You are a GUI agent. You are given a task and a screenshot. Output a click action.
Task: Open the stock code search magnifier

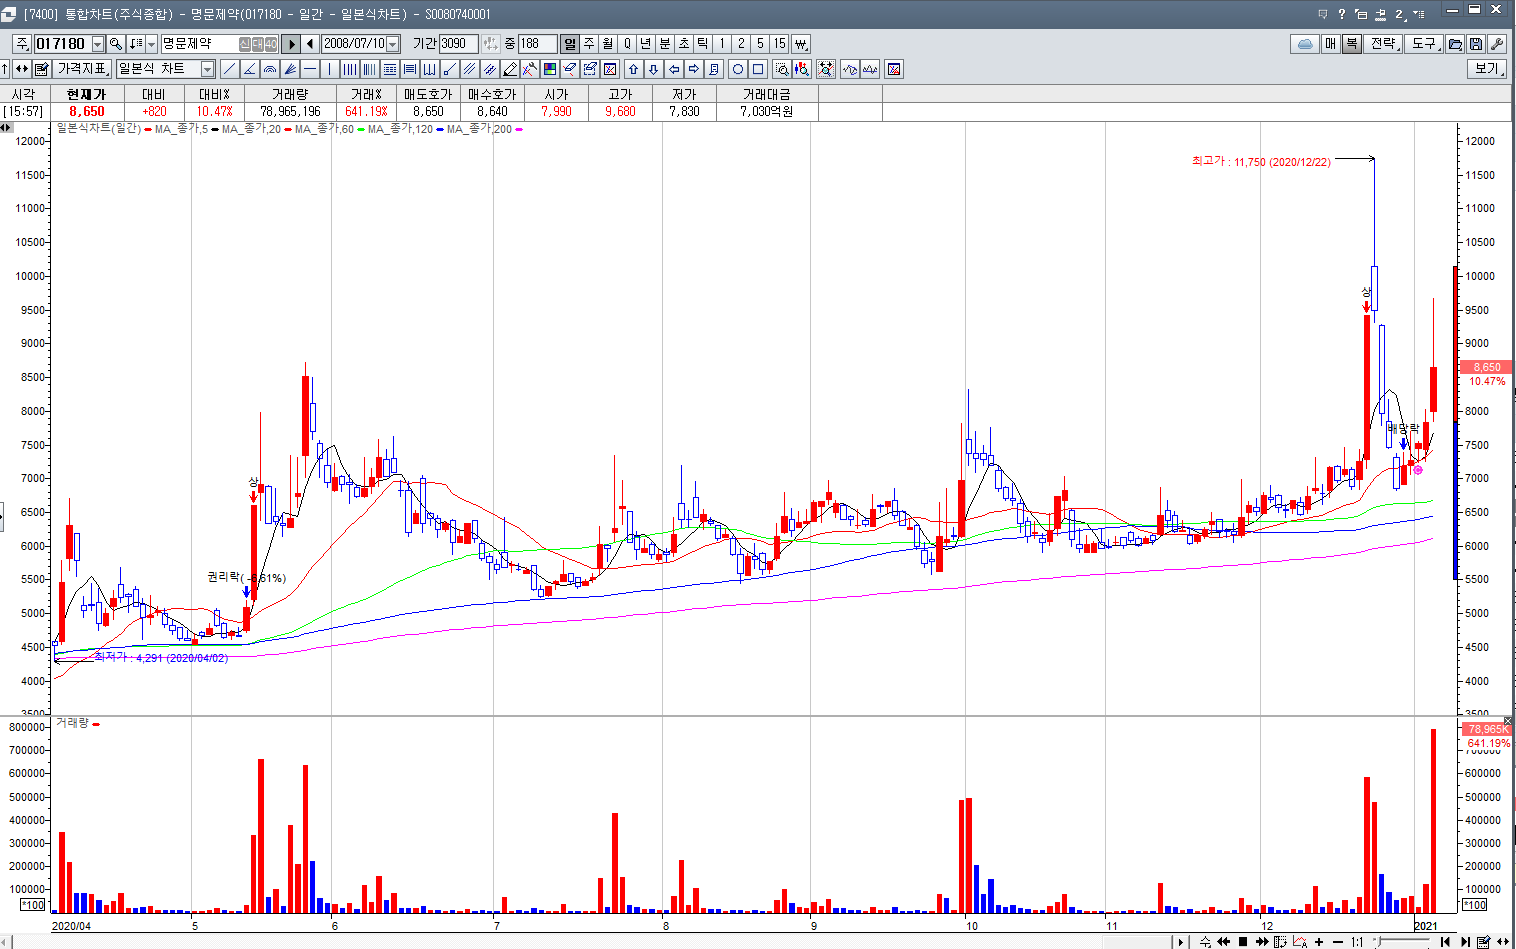tap(116, 44)
